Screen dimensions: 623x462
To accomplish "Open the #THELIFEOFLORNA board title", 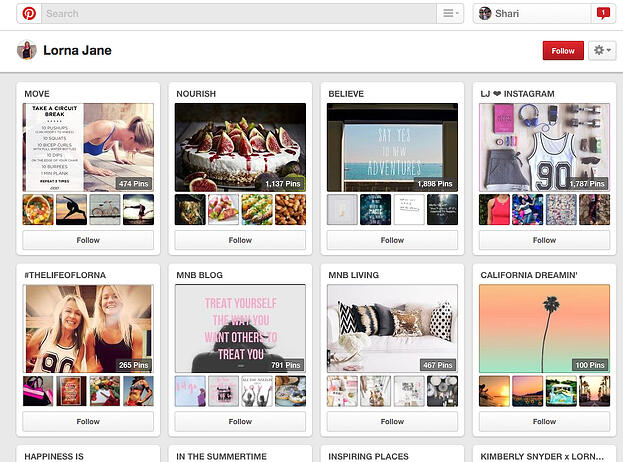I will click(x=65, y=275).
